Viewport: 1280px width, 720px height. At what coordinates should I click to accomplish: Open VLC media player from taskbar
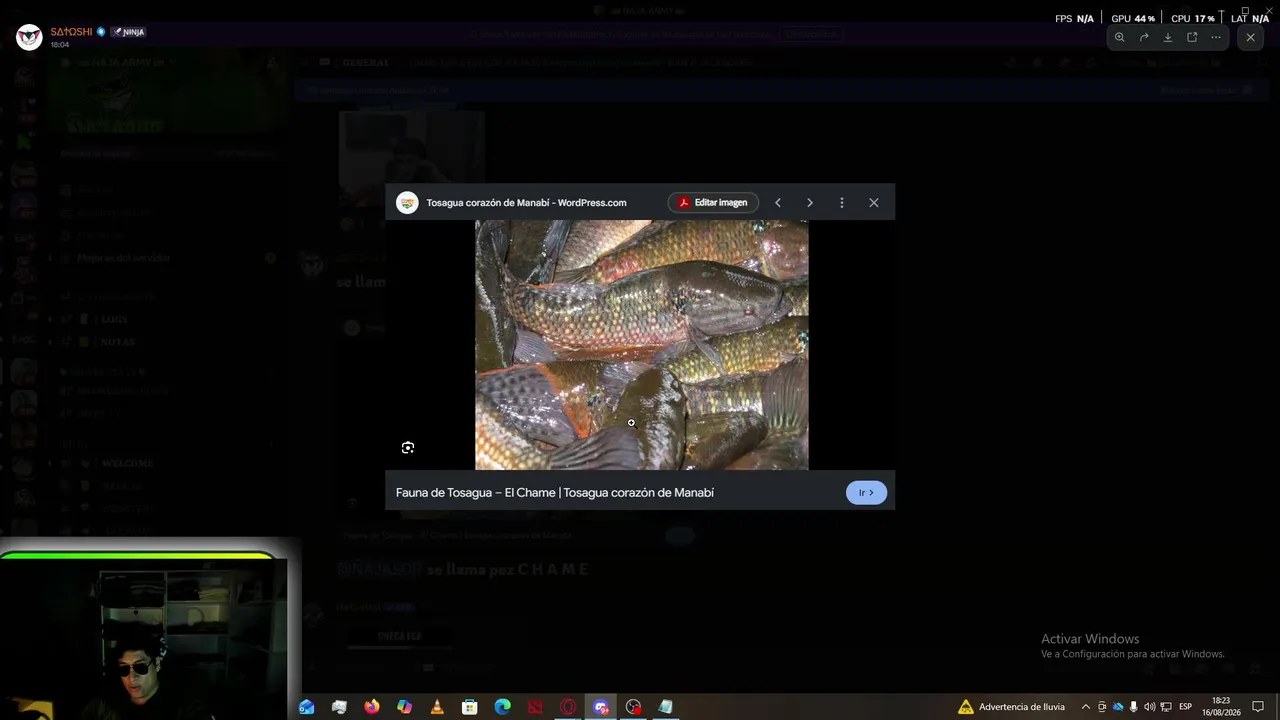[437, 707]
